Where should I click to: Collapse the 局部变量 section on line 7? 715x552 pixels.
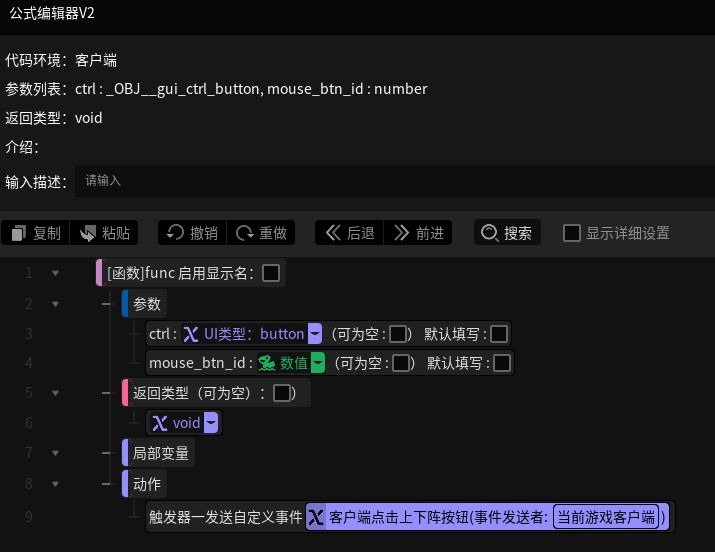tap(55, 453)
